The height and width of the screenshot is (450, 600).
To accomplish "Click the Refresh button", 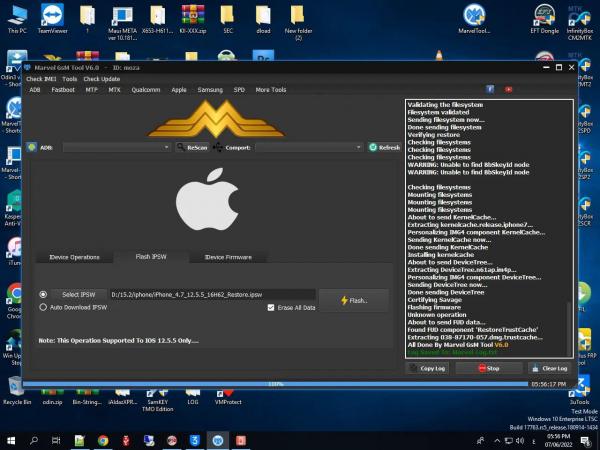I will (x=385, y=147).
